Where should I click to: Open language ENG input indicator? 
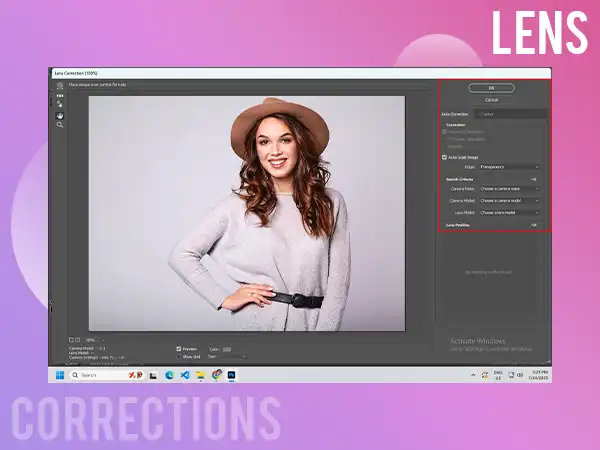click(x=498, y=375)
